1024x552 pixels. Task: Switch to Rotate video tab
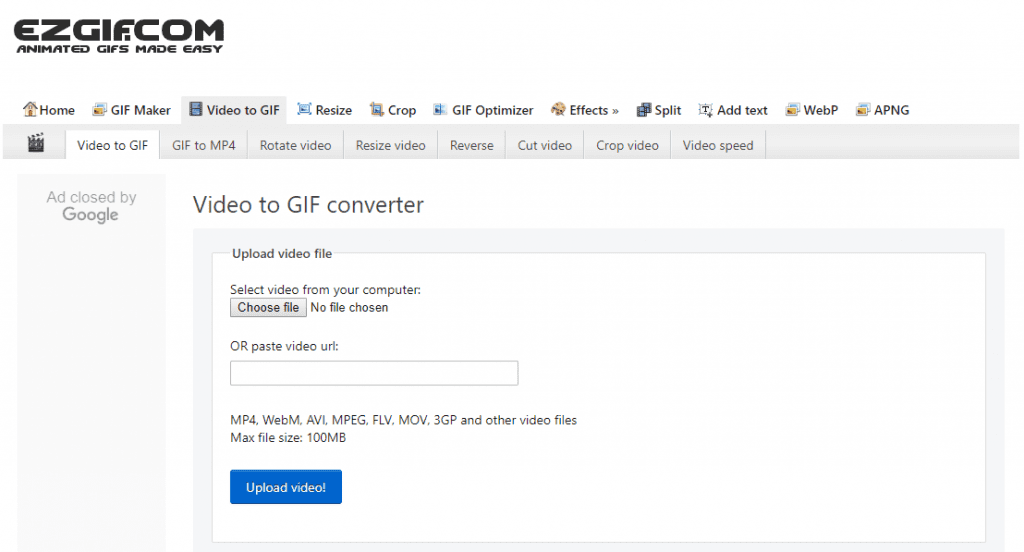coord(295,145)
